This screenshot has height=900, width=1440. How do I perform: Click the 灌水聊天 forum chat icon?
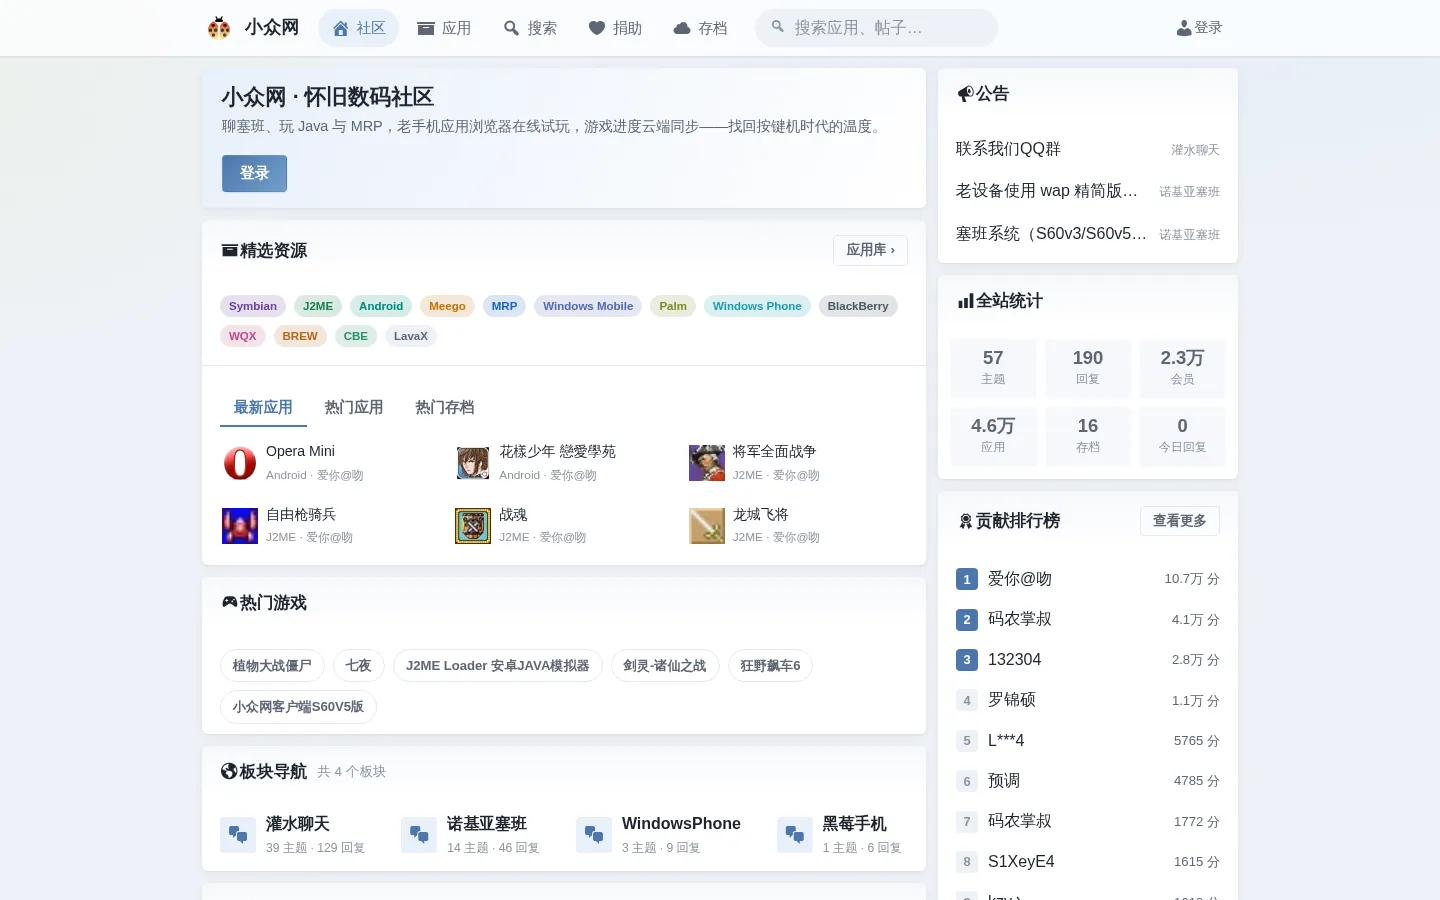(x=238, y=835)
